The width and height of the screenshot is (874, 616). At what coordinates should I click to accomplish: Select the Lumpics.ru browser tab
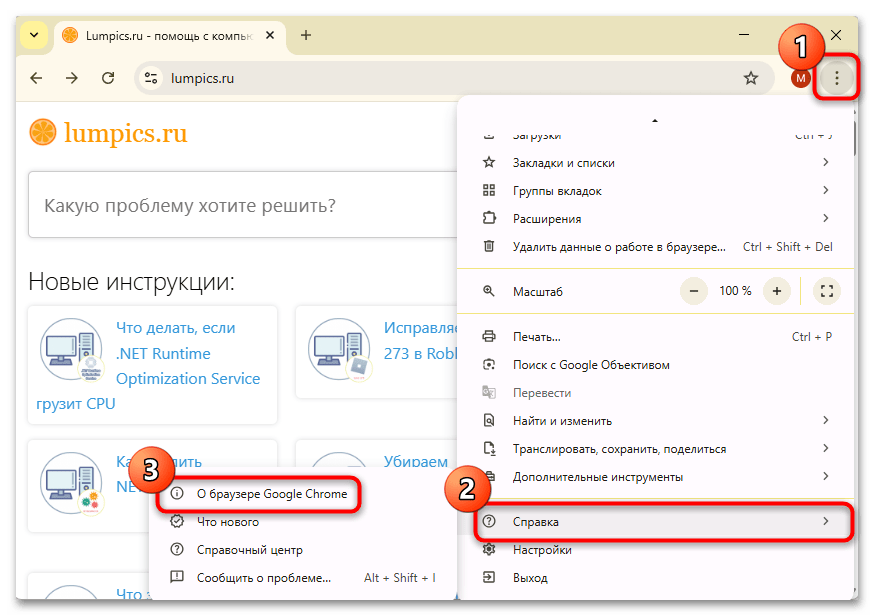coord(170,37)
